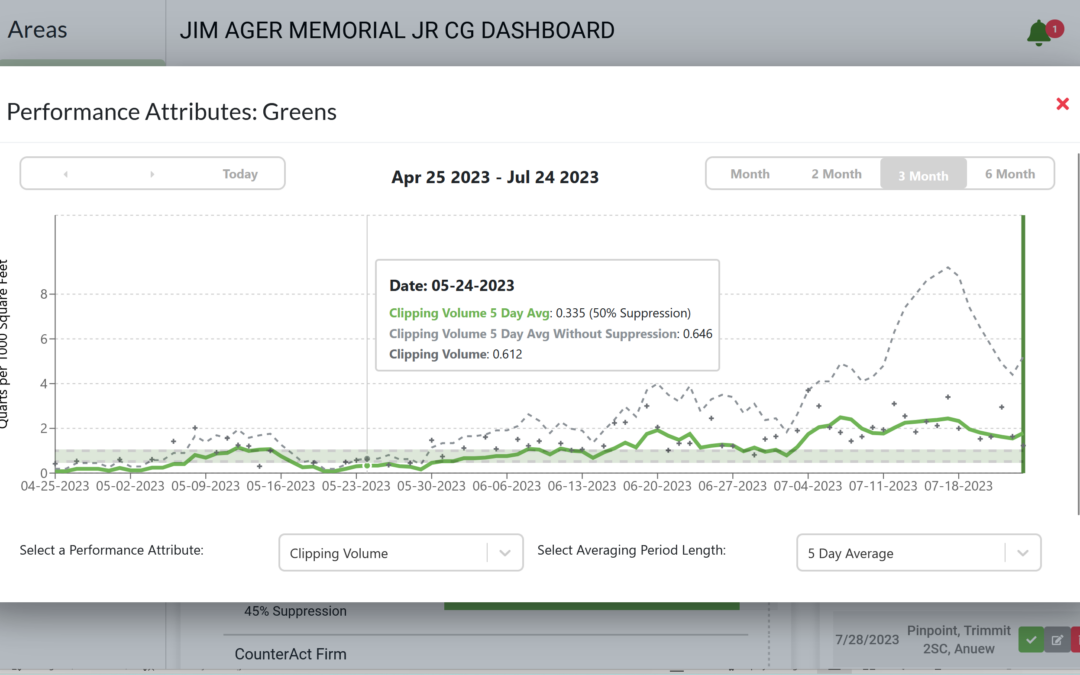Close the Performance Attributes panel with red X

coord(1062,104)
